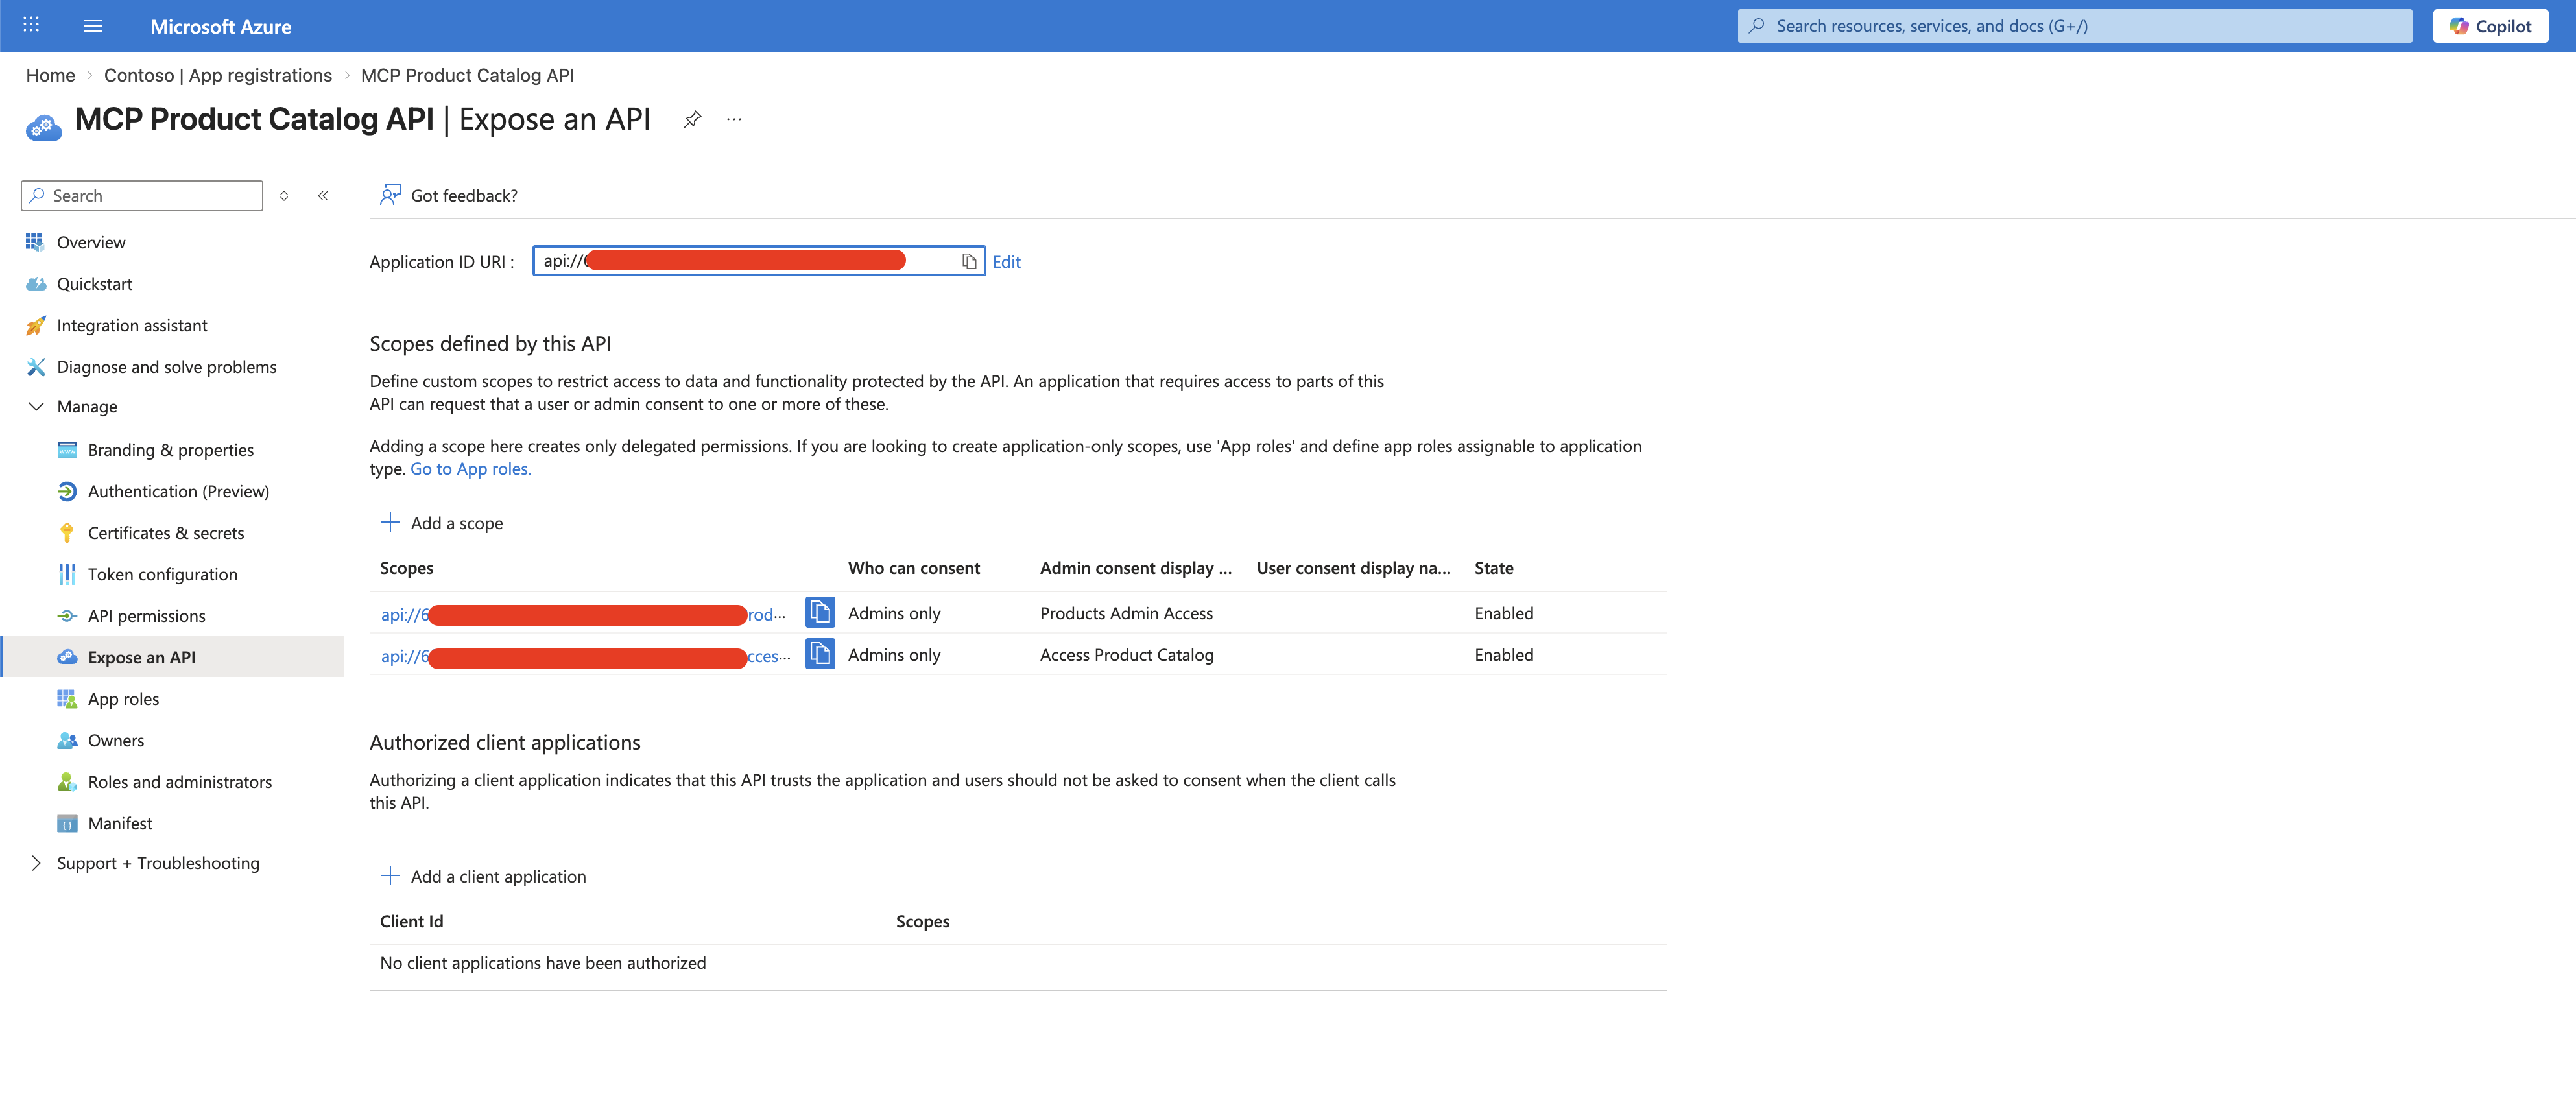The width and height of the screenshot is (2576, 1105).
Task: Copy the Application ID URI to clipboard
Action: click(968, 262)
